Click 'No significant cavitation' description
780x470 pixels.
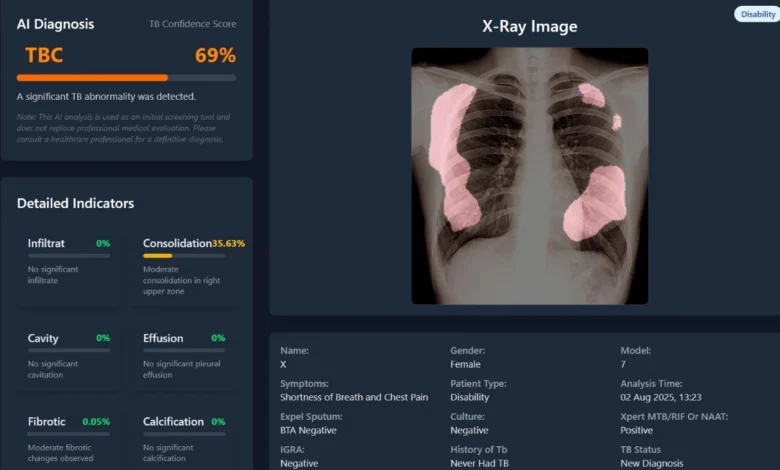[x=53, y=369]
